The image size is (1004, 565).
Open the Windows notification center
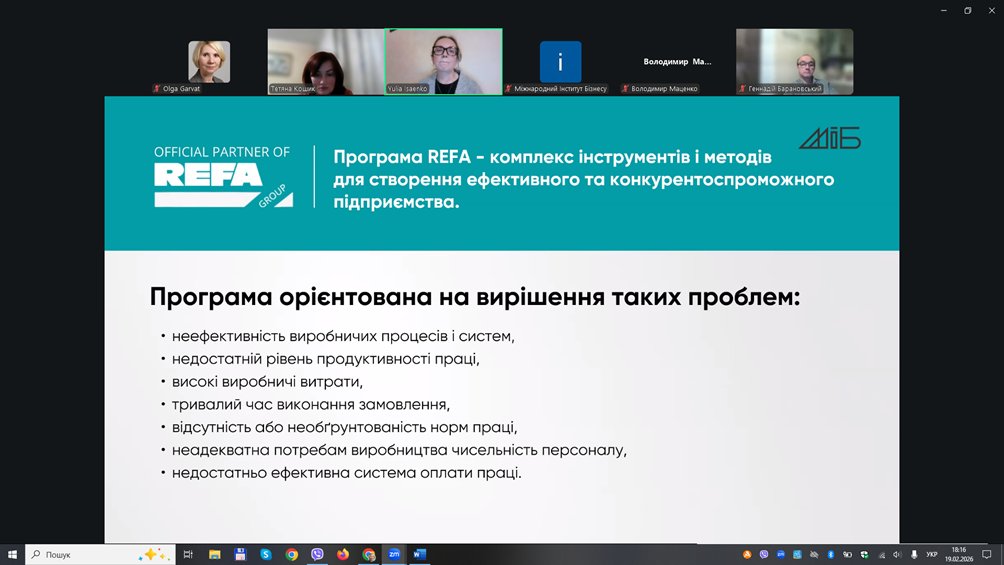[x=986, y=554]
